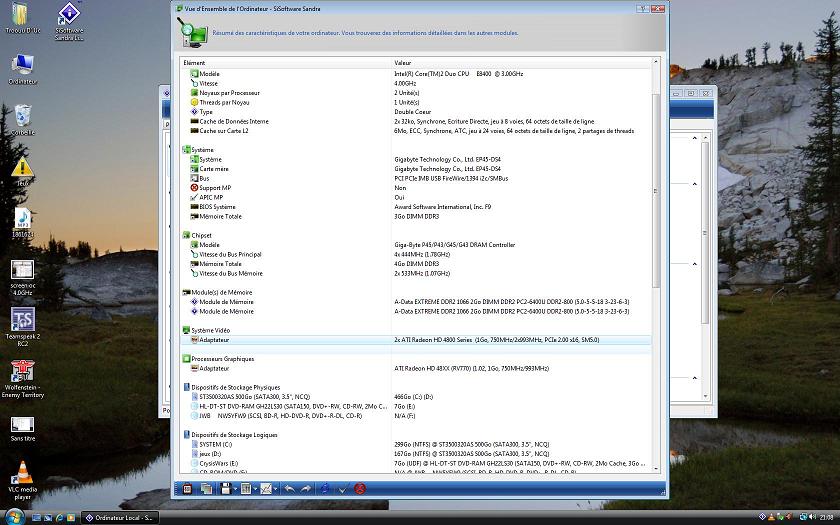The width and height of the screenshot is (840, 525).
Task: Open the dropdown arrow next to the Save icon
Action: pyautogui.click(x=235, y=489)
